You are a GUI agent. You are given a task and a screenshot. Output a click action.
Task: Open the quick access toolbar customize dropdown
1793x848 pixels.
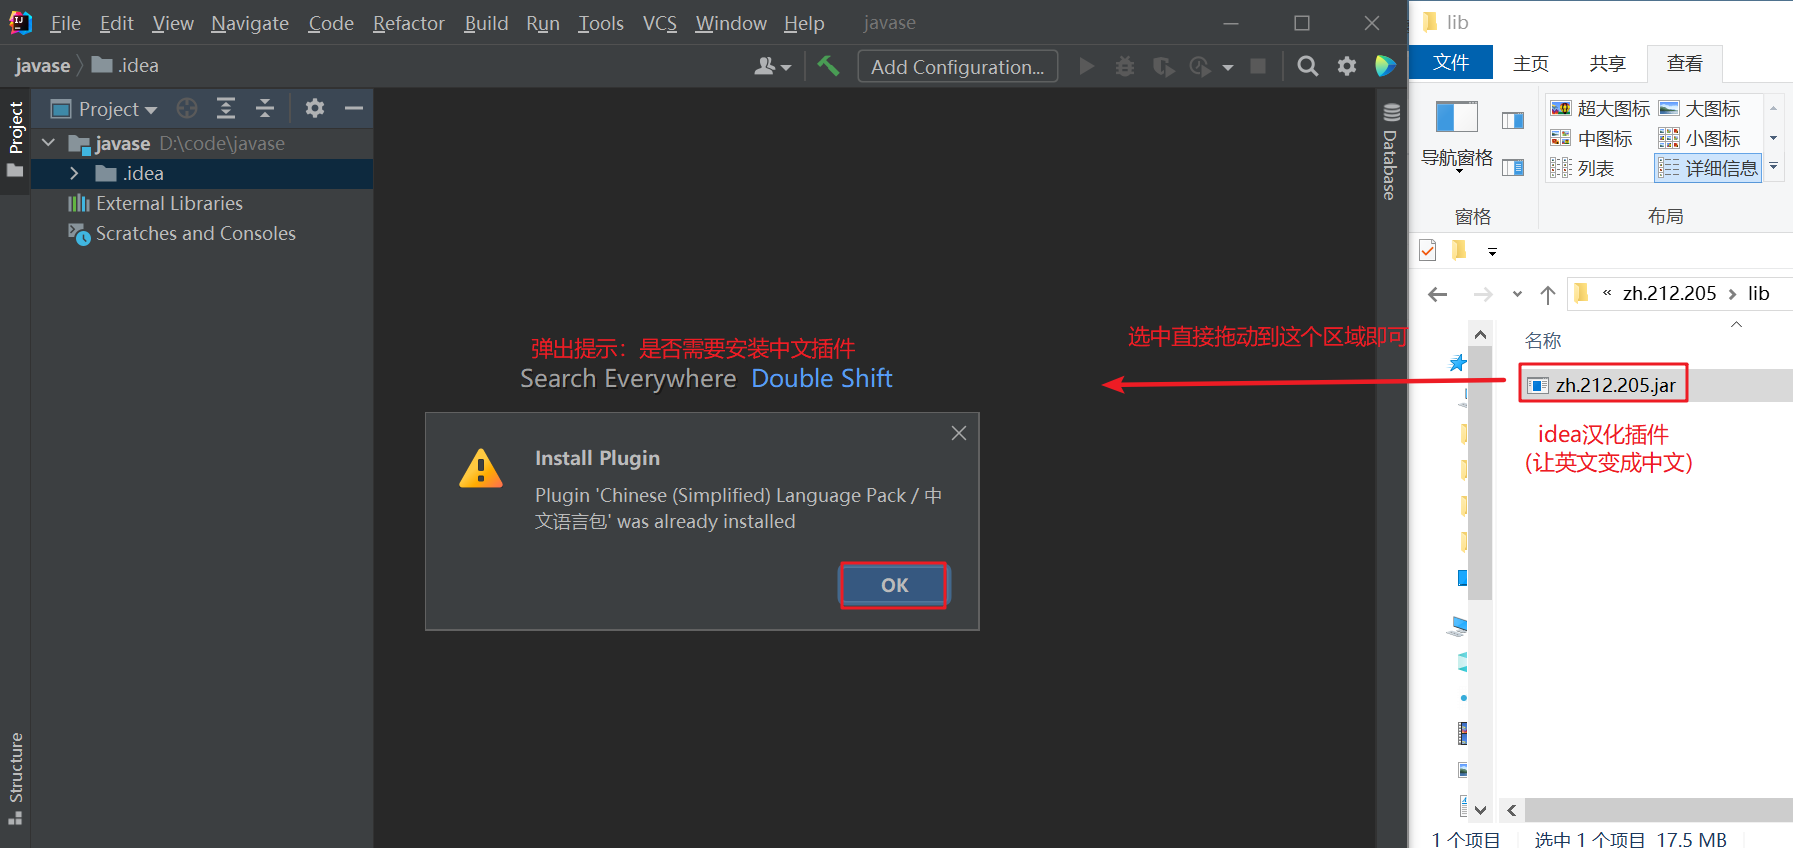tap(1492, 252)
